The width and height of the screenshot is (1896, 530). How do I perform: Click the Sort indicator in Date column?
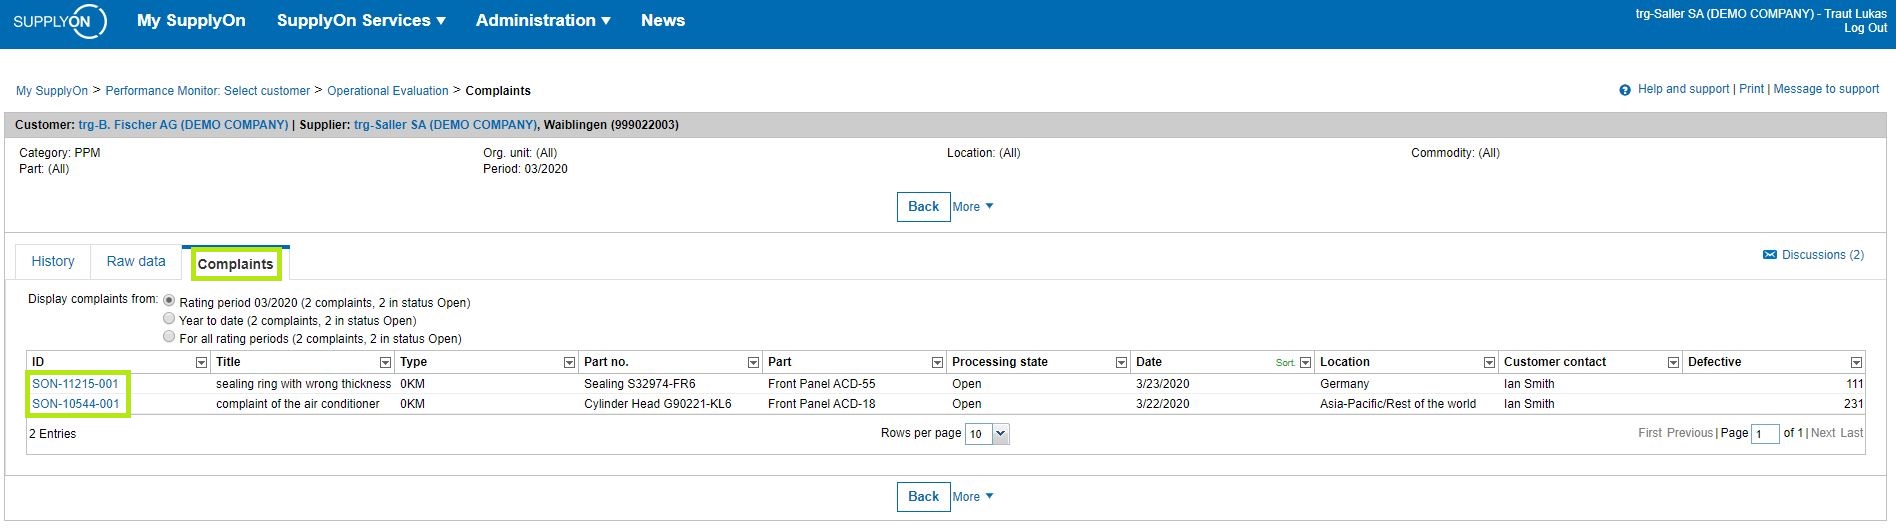1284,363
